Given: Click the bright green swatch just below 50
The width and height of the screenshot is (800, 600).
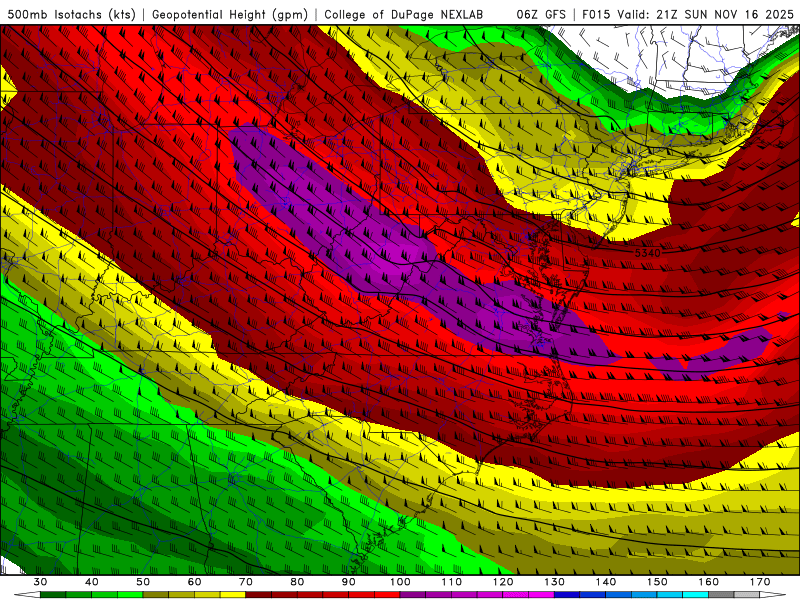Looking at the screenshot, I should click(x=130, y=595).
